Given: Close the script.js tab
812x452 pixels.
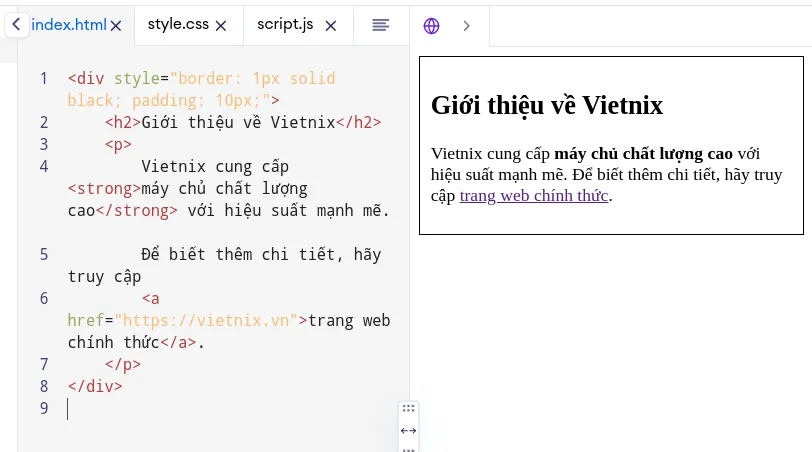Looking at the screenshot, I should tap(331, 25).
